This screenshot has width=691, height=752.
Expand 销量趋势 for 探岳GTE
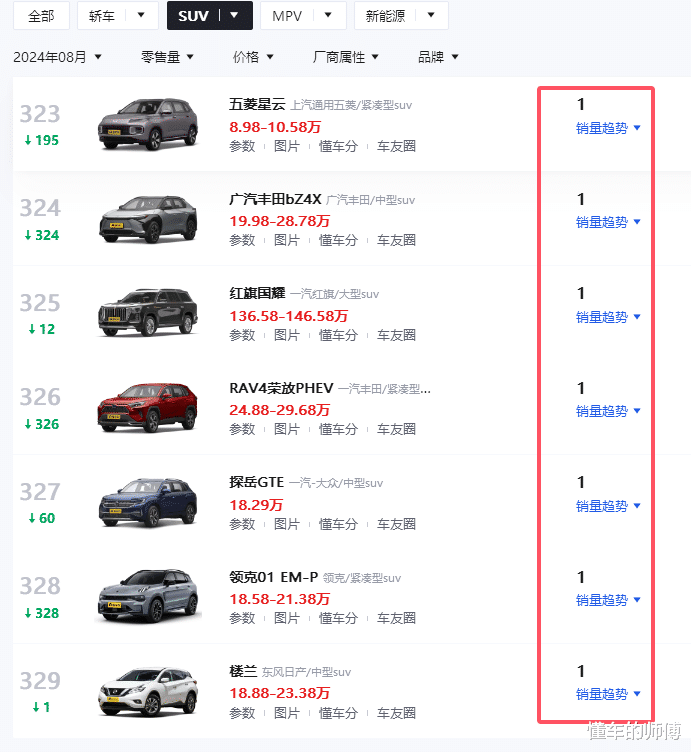[x=608, y=506]
